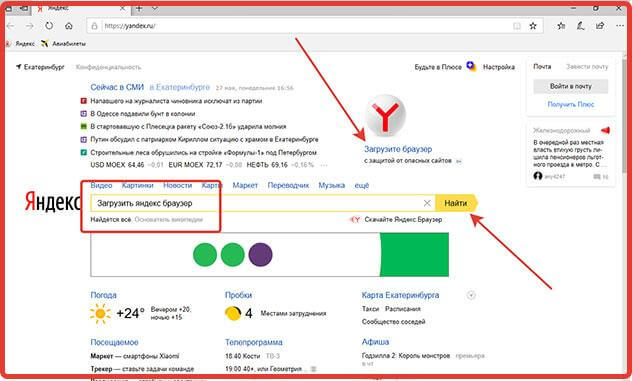Click the author avatar in Железнодорожный card
The width and height of the screenshot is (632, 381).
538,176
